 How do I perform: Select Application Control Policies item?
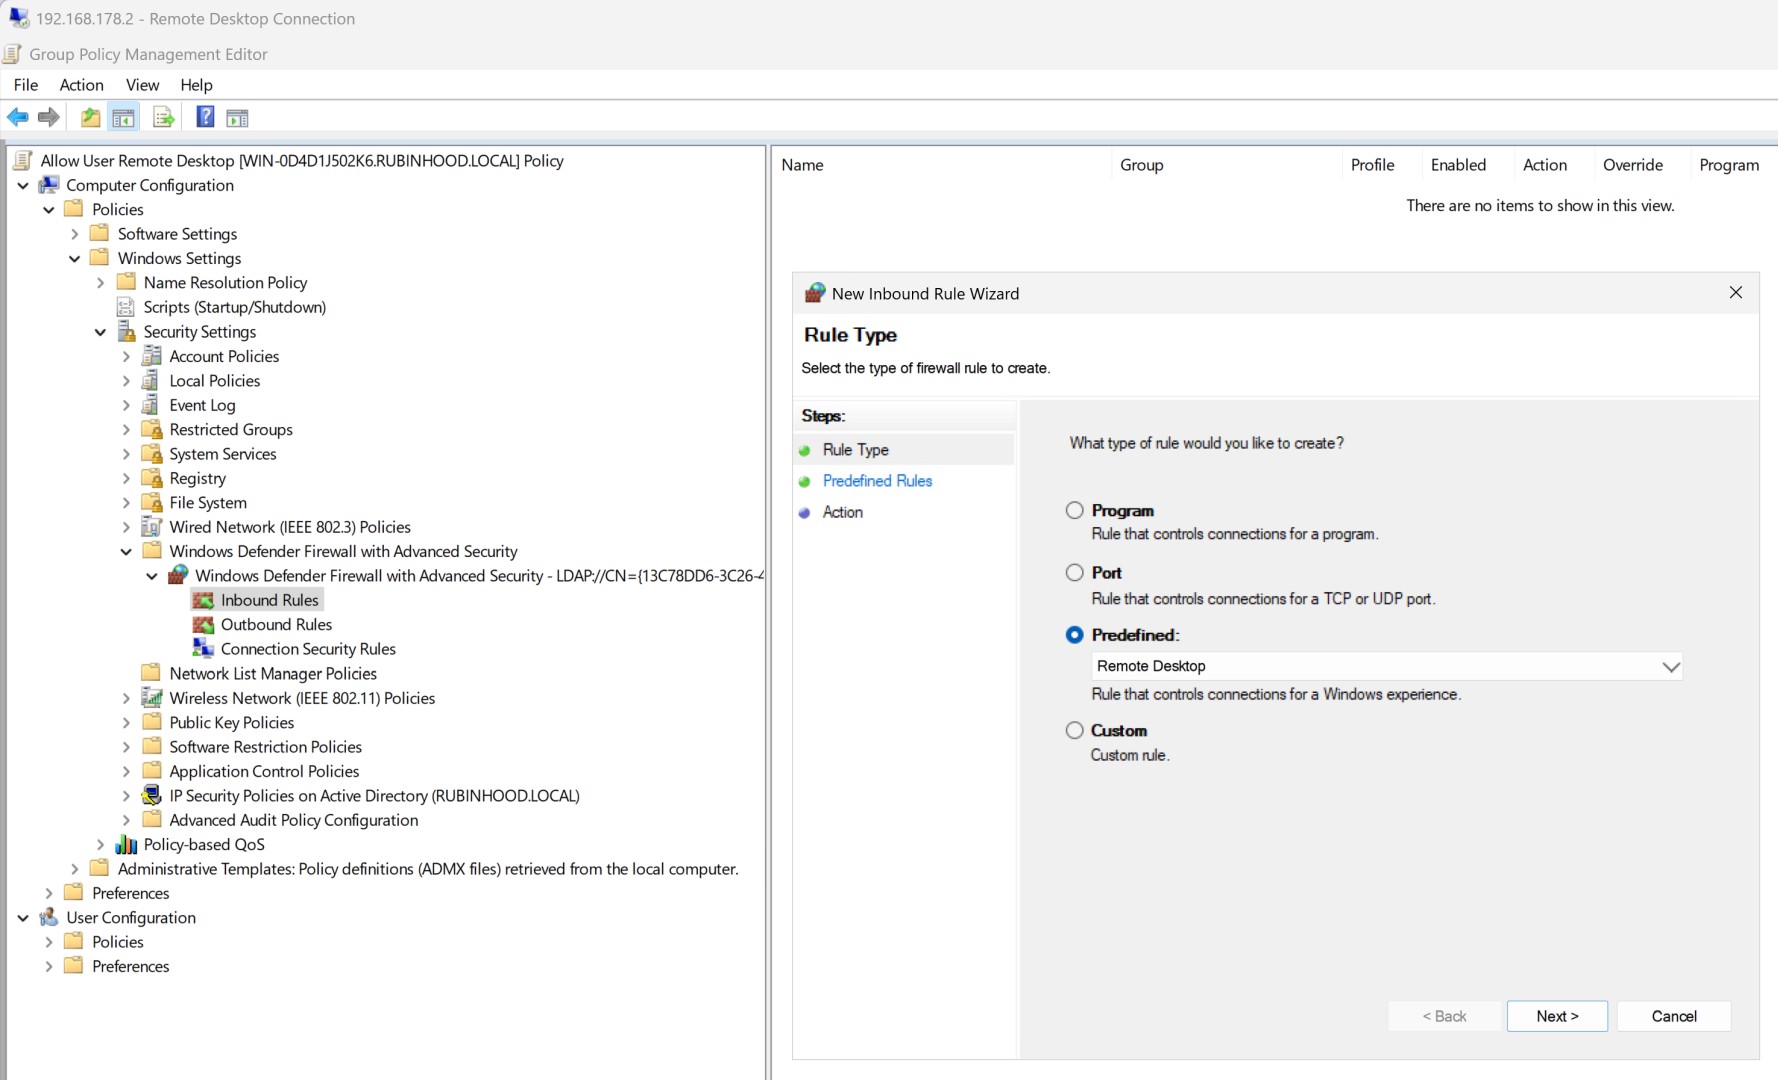pos(264,771)
